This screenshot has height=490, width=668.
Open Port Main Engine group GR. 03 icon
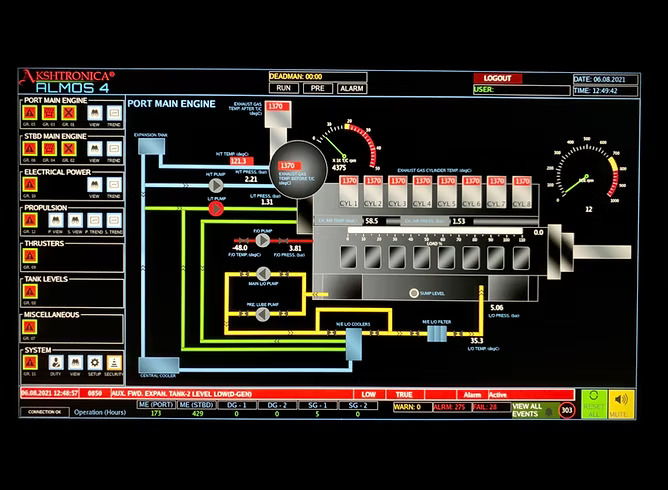pos(49,113)
